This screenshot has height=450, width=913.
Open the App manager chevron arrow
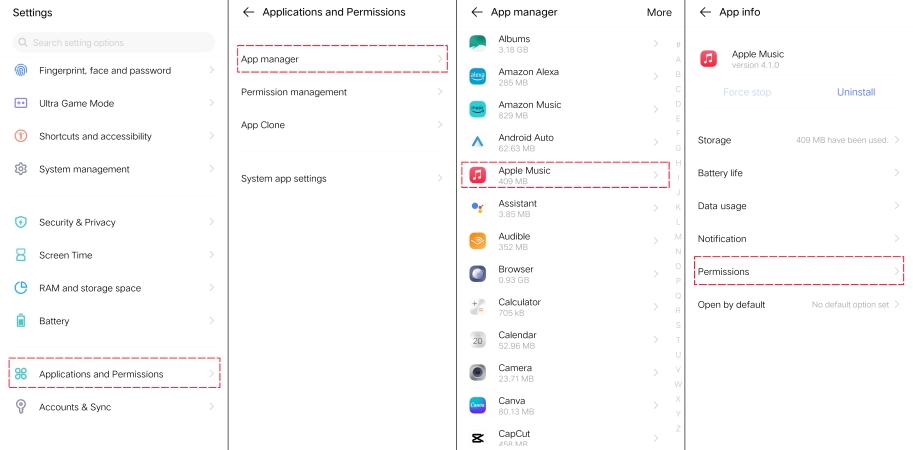440,59
